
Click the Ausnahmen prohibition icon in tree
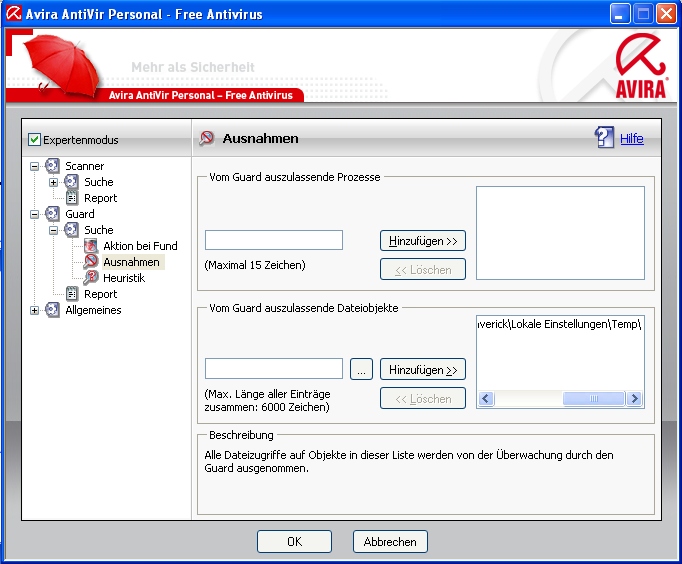tap(91, 262)
